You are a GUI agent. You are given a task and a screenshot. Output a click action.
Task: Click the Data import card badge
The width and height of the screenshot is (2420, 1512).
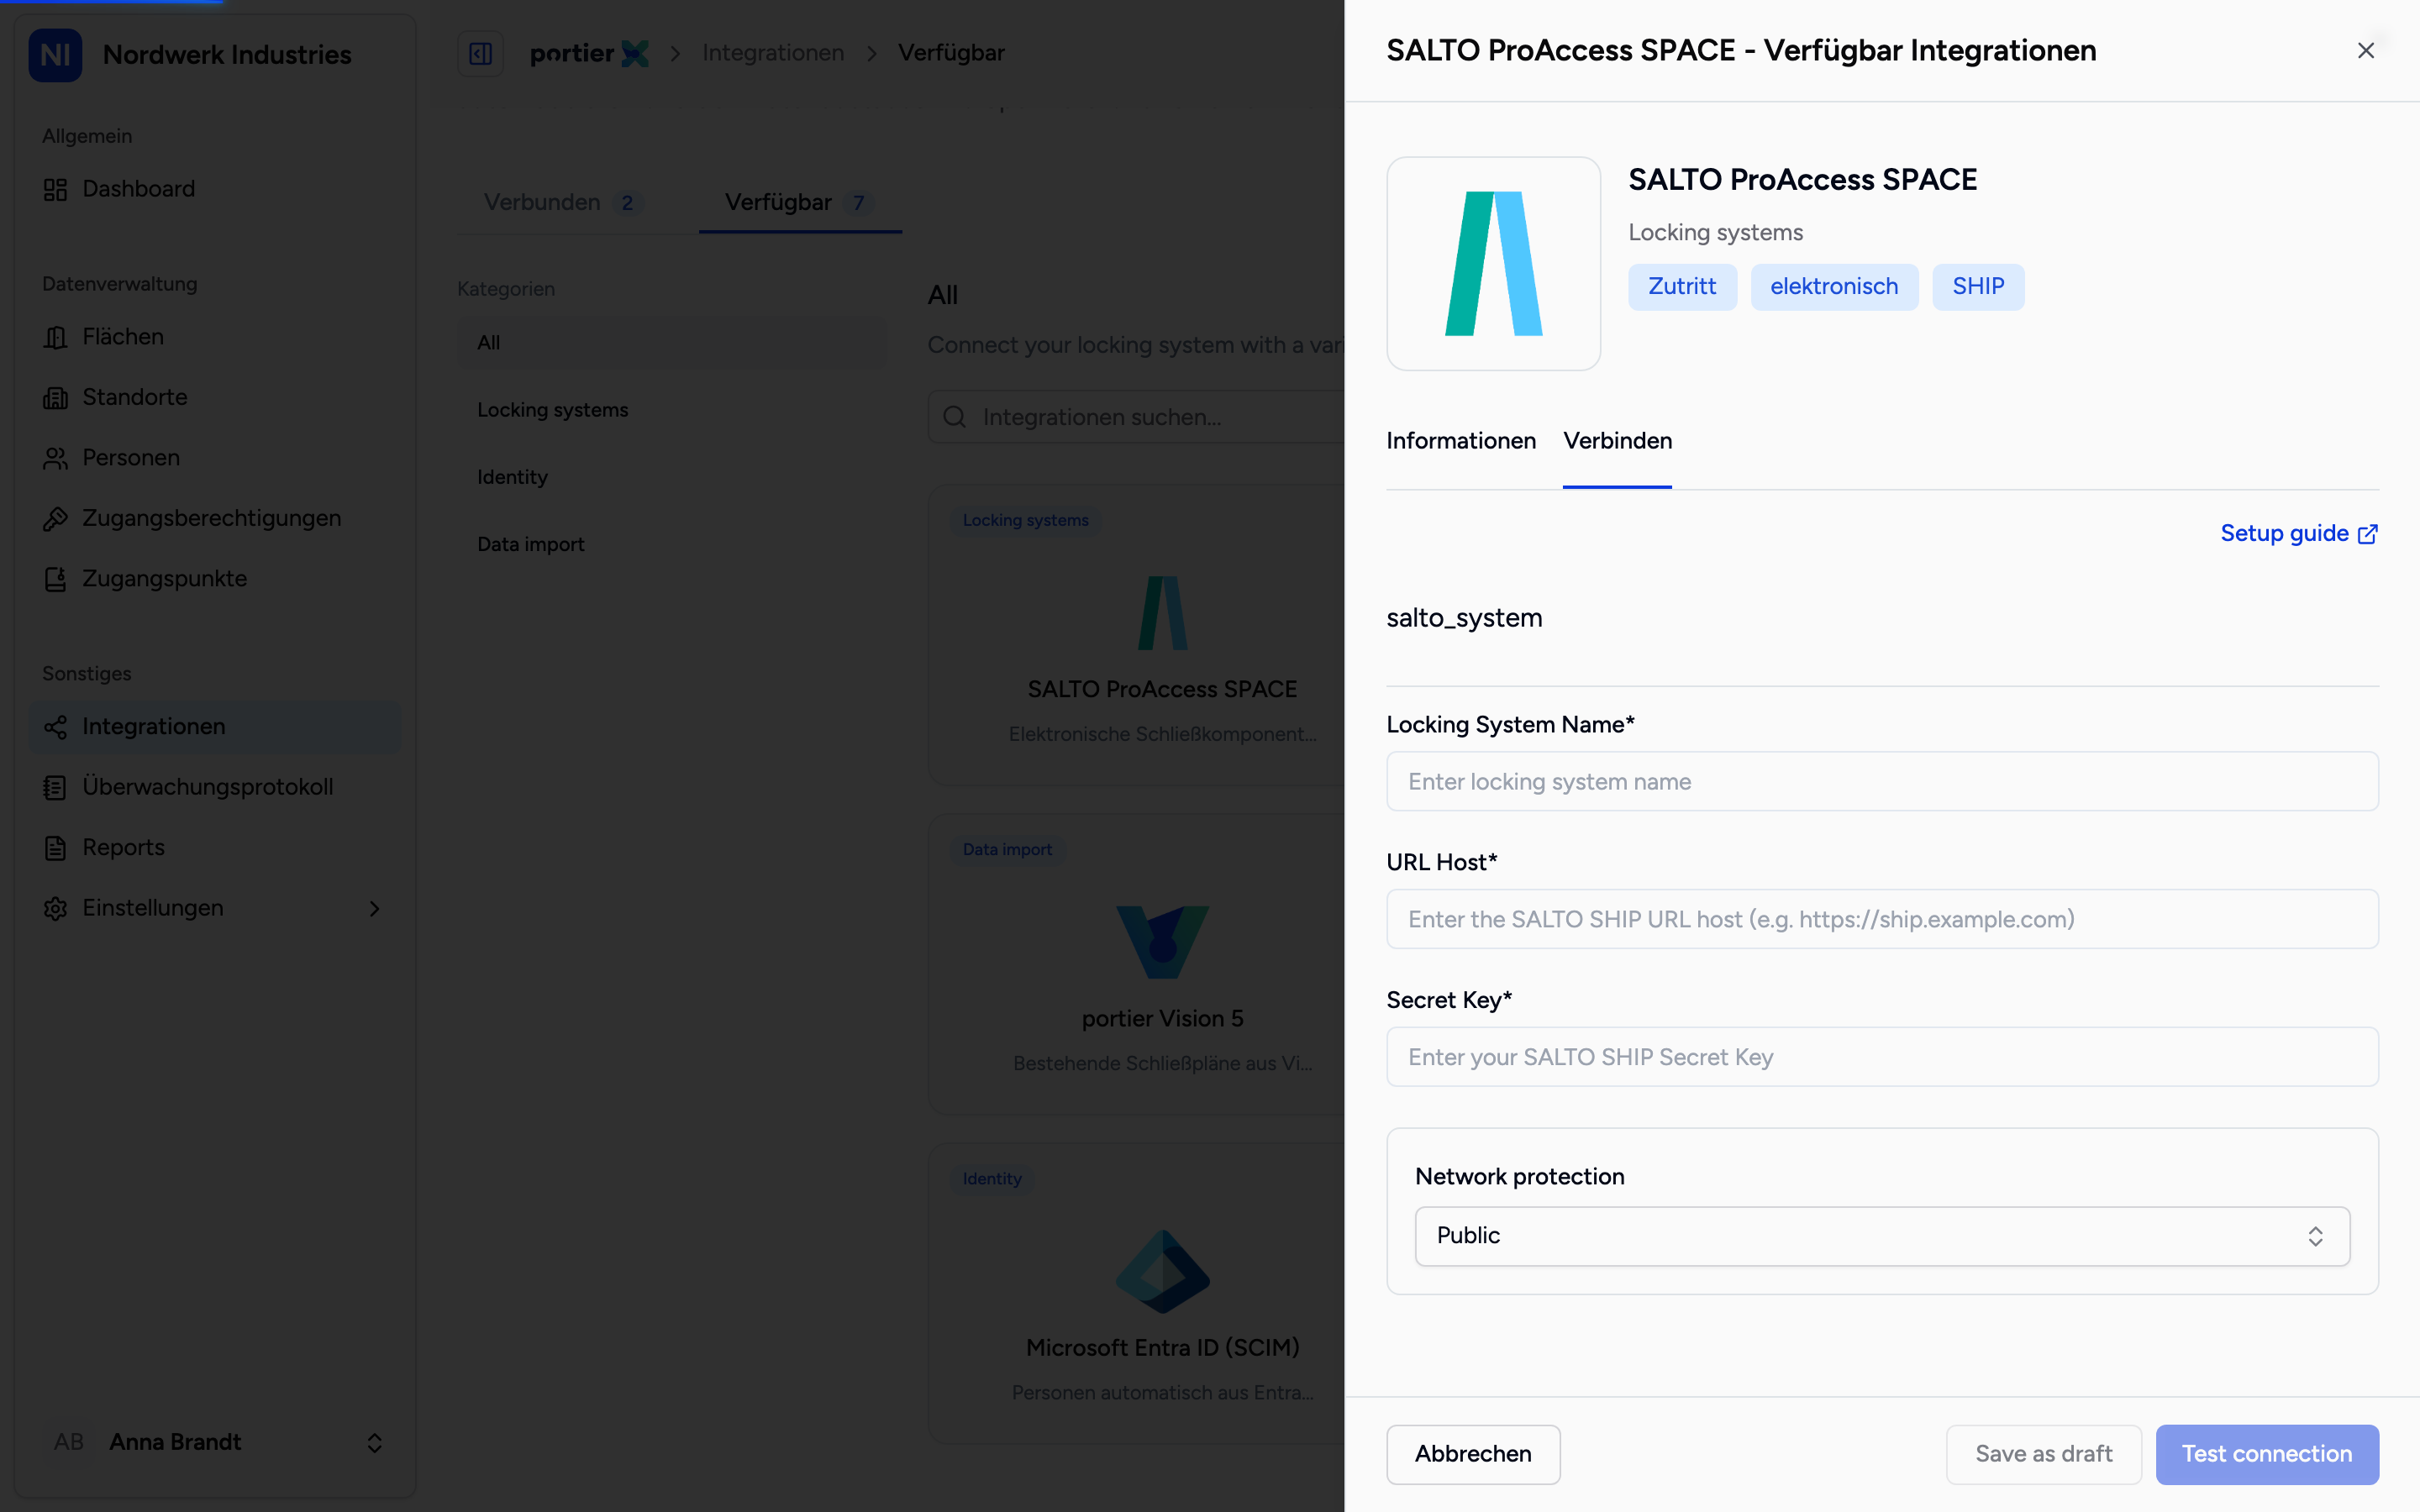pos(1007,850)
